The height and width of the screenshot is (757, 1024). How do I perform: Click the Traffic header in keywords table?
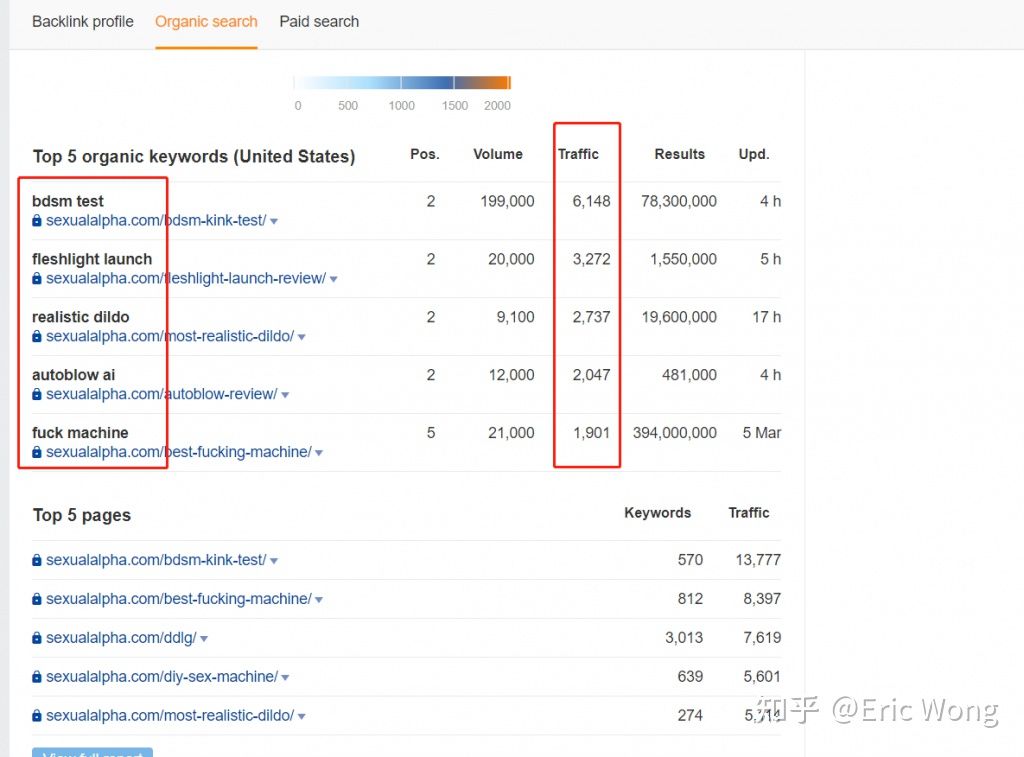(x=579, y=154)
